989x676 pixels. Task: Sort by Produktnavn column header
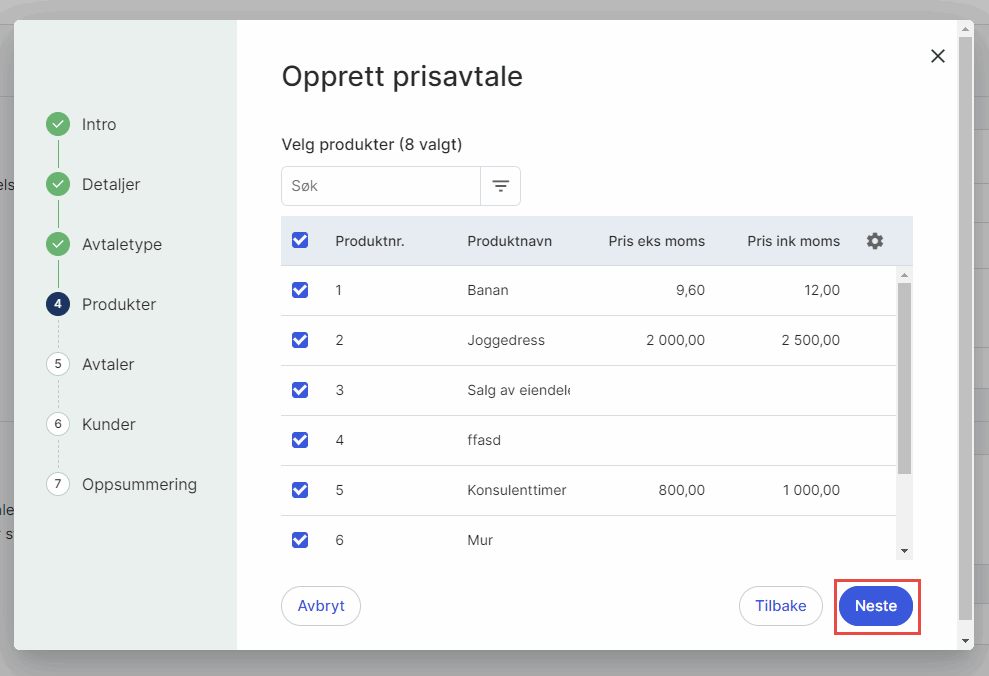click(509, 241)
